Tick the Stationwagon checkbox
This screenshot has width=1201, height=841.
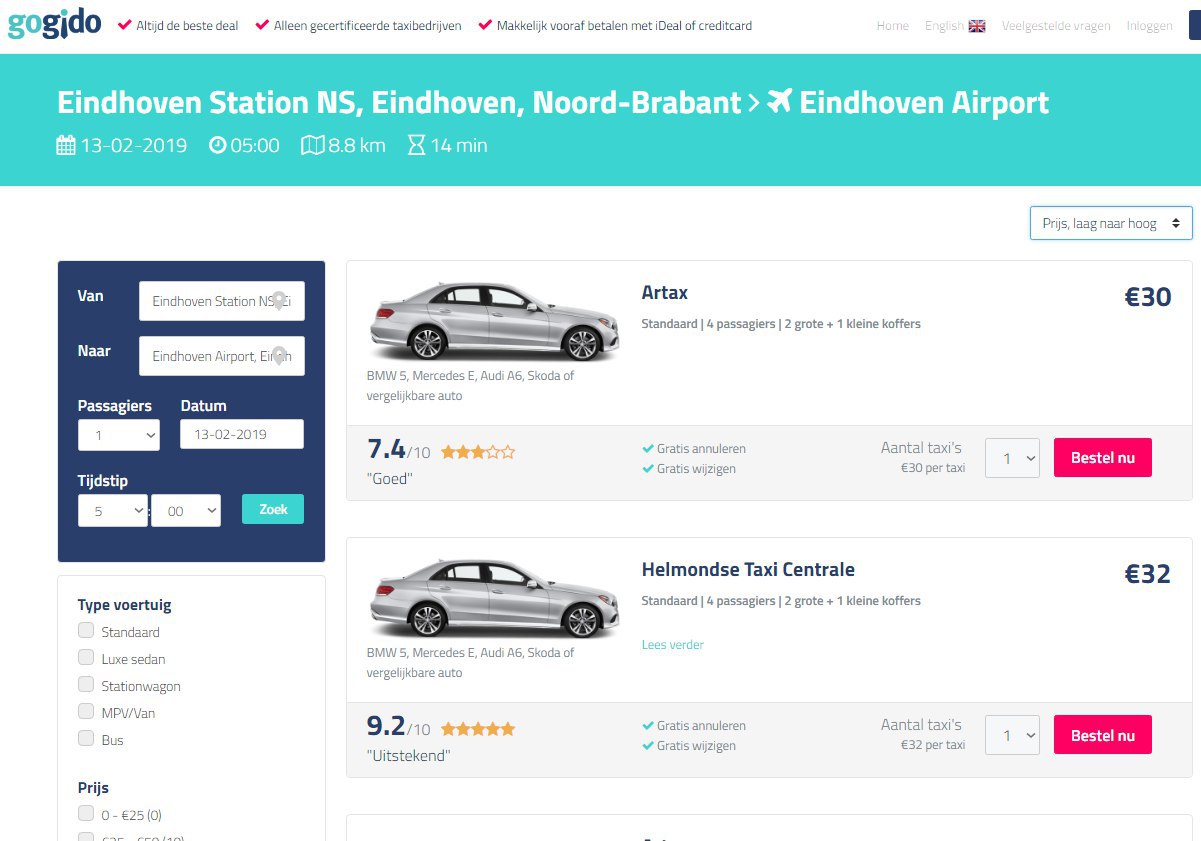click(x=86, y=685)
